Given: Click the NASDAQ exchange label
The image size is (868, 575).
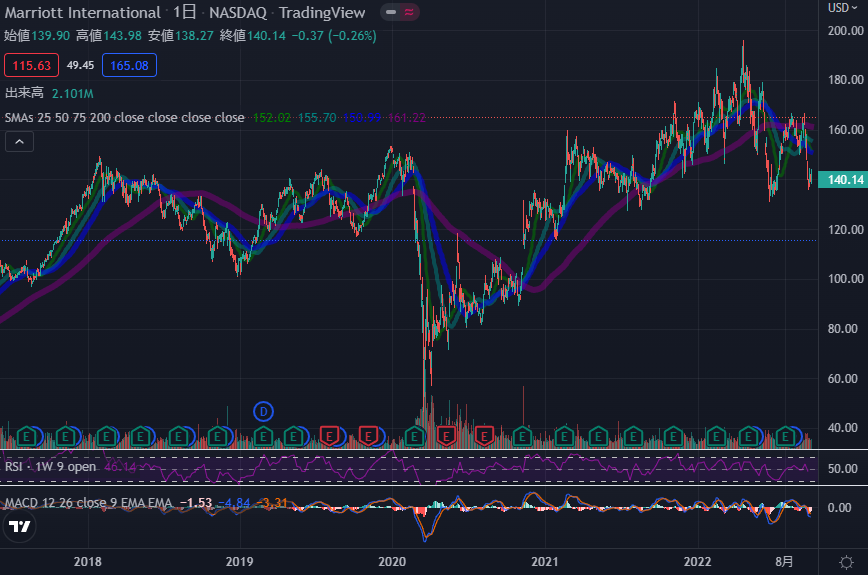Looking at the screenshot, I should (238, 12).
